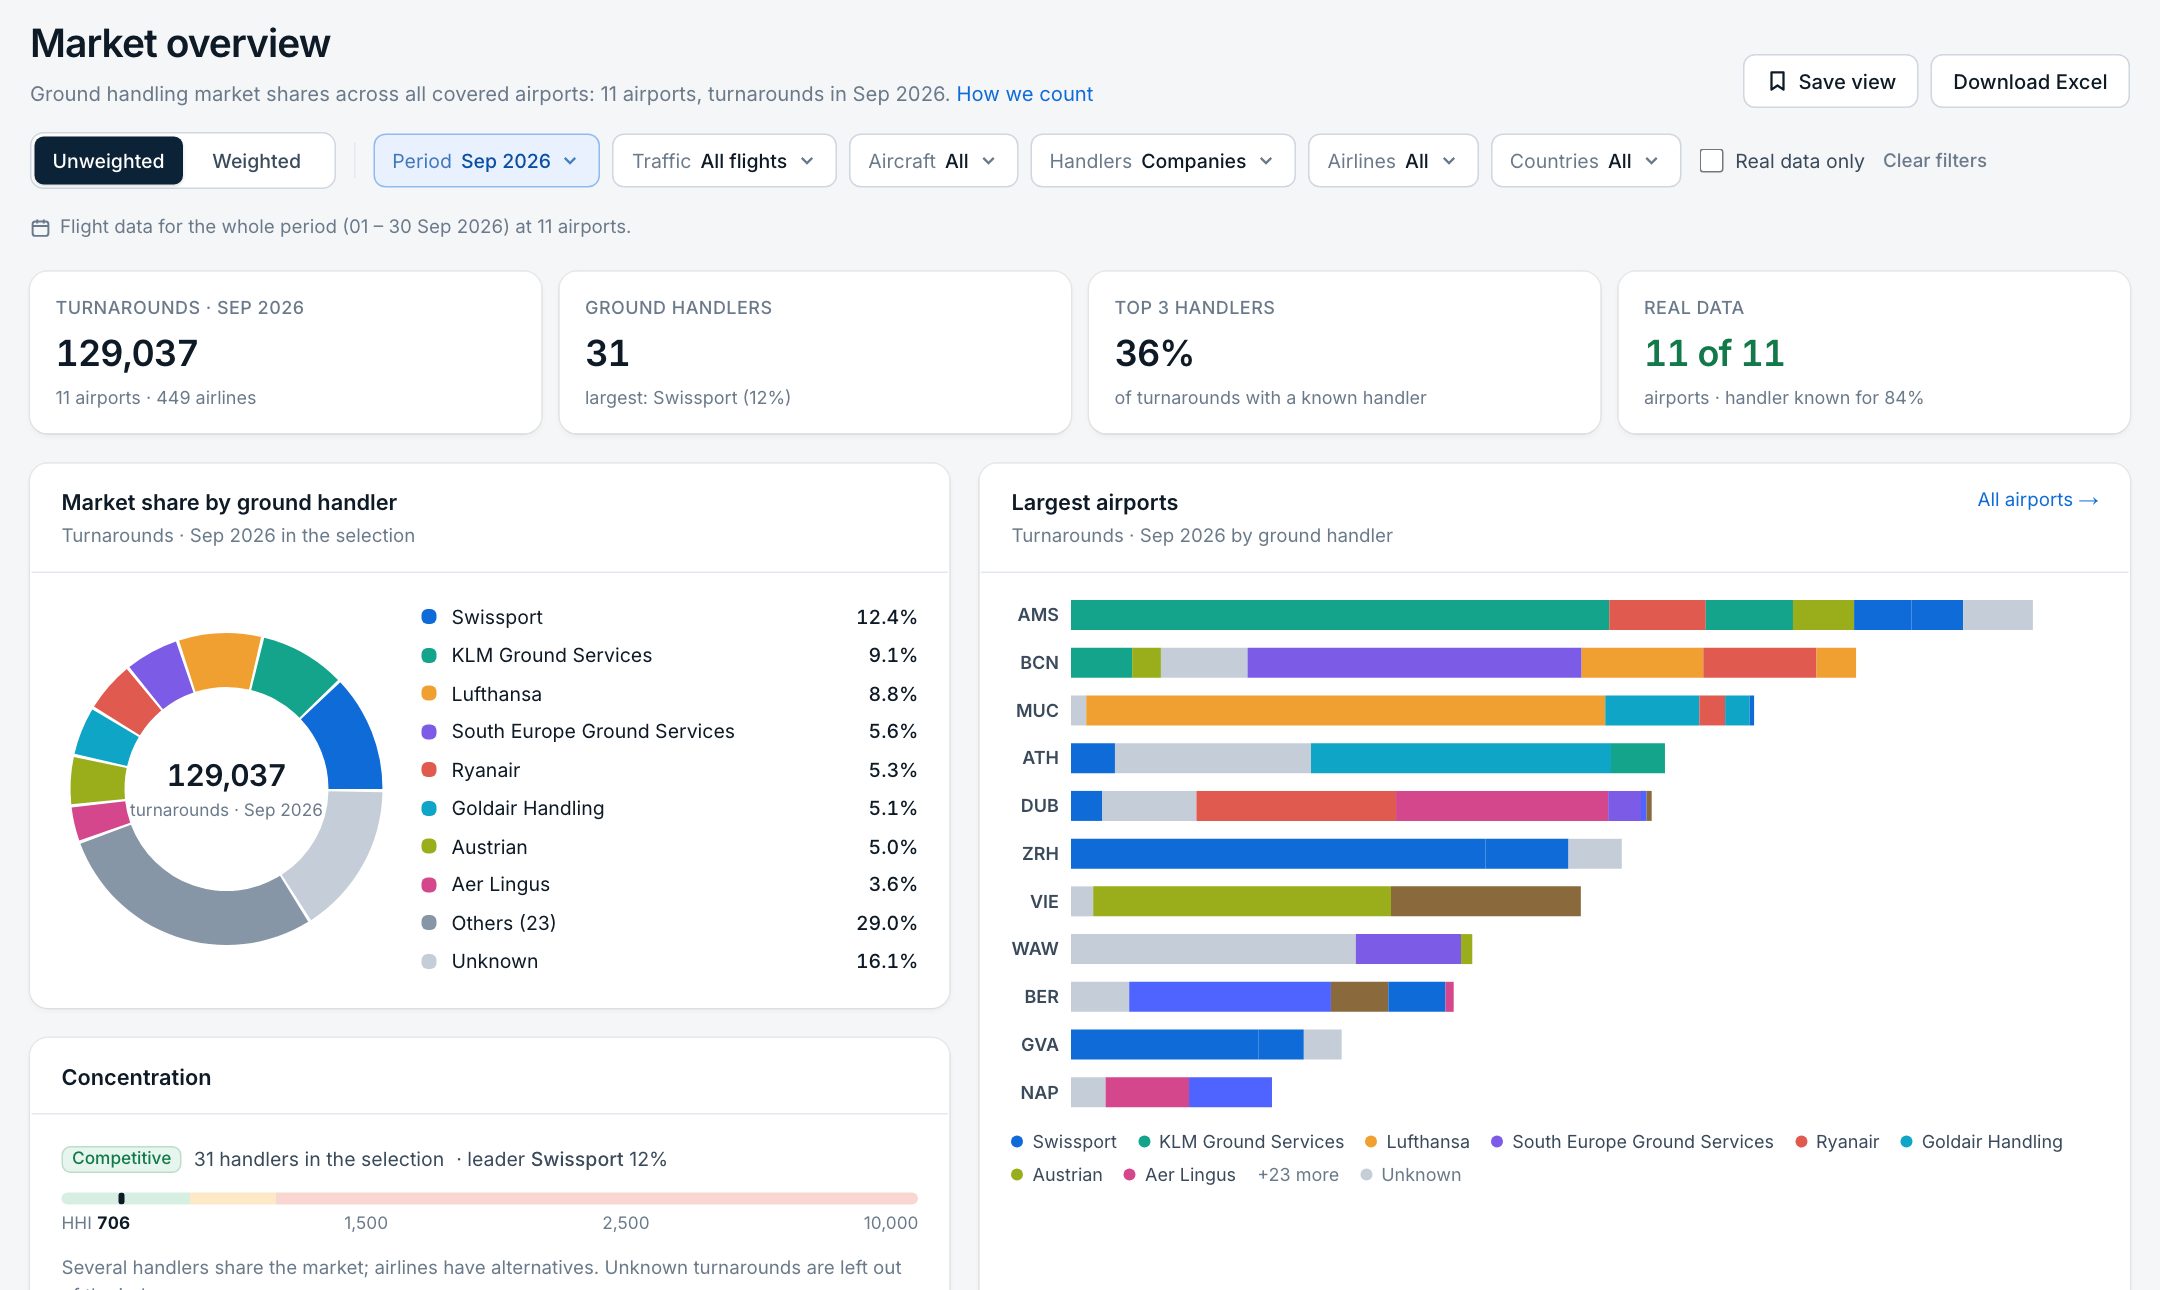Select Lufthansa row in market share list
Screen dimensions: 2160x1290
pos(669,694)
